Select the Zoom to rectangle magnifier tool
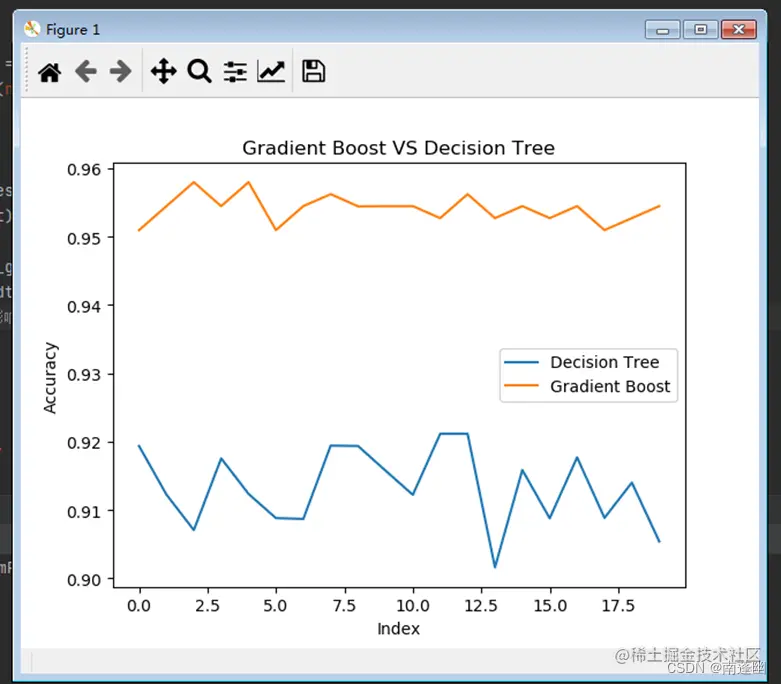The image size is (781, 684). point(199,71)
